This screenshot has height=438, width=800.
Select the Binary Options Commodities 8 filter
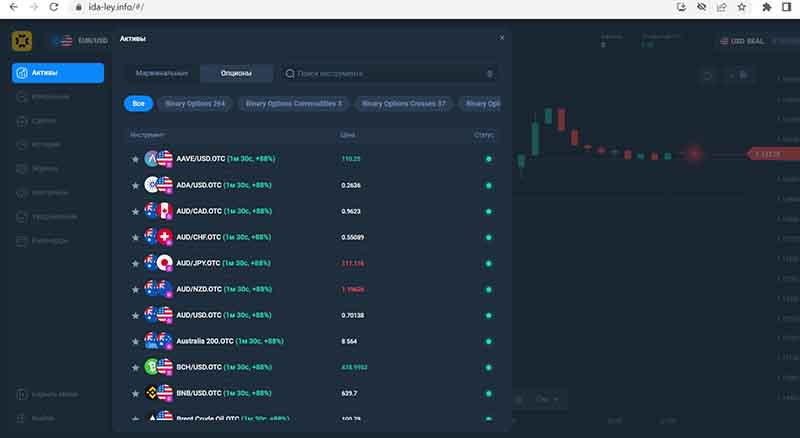294,104
